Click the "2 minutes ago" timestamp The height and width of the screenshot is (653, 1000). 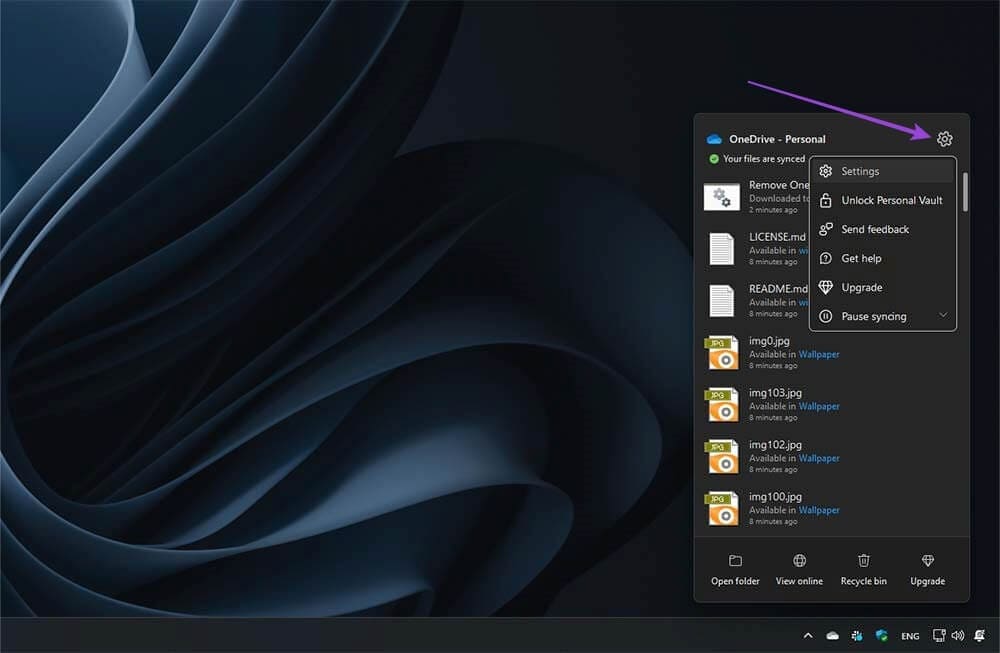tap(773, 210)
